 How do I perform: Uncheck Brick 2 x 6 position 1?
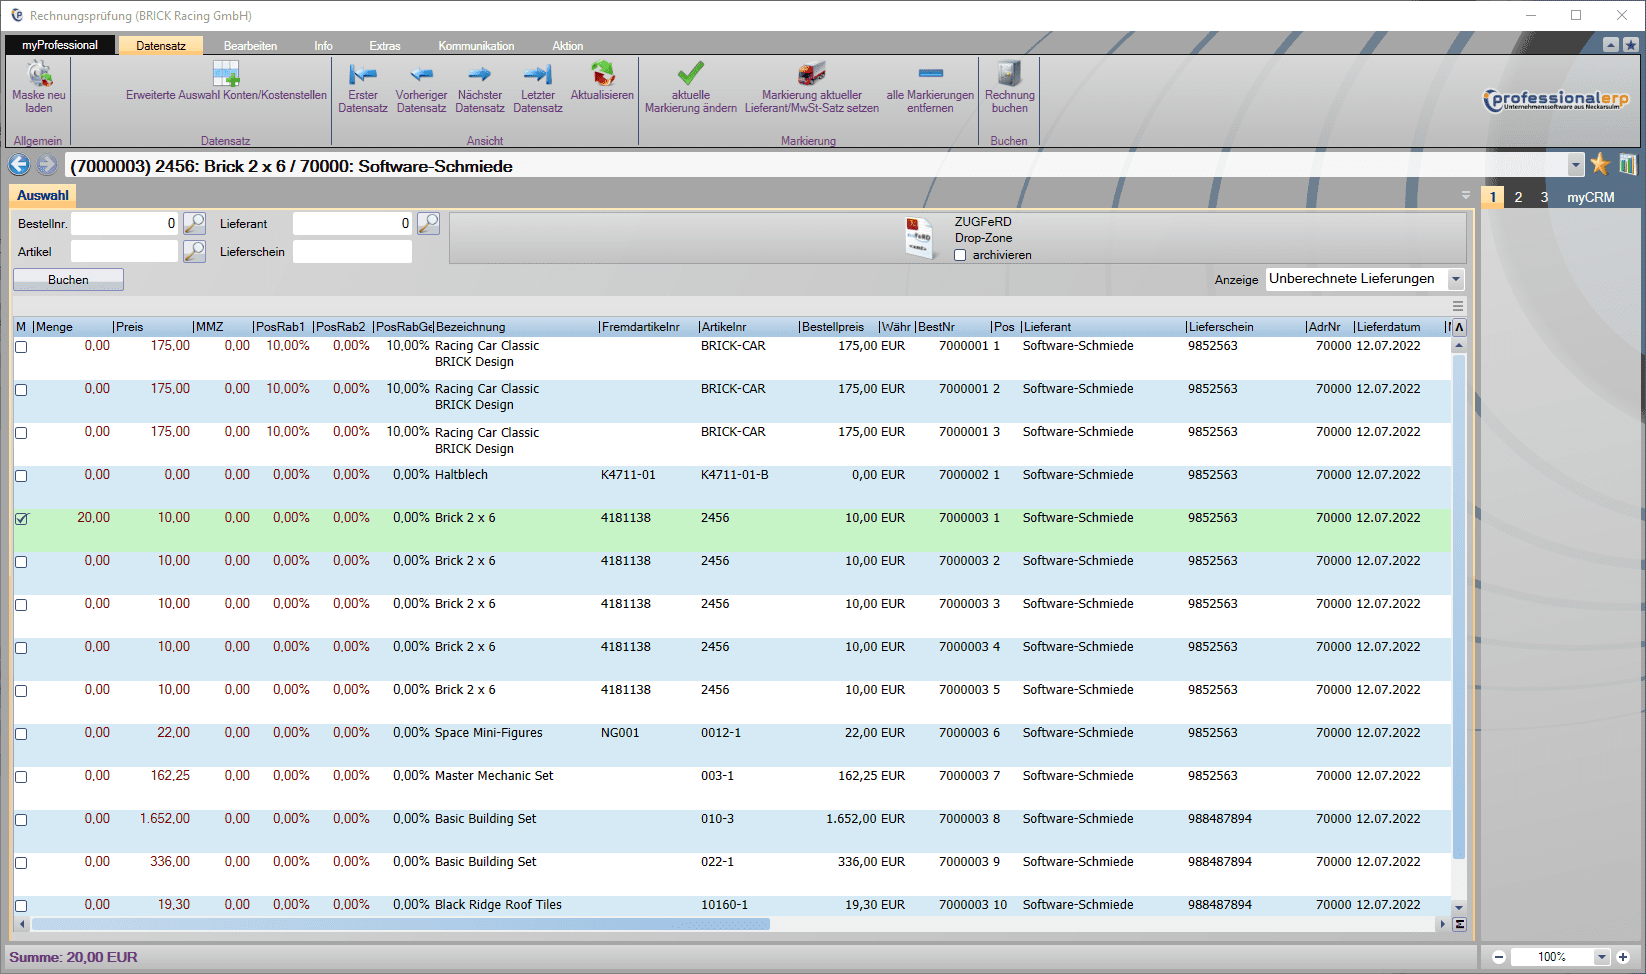[21, 519]
